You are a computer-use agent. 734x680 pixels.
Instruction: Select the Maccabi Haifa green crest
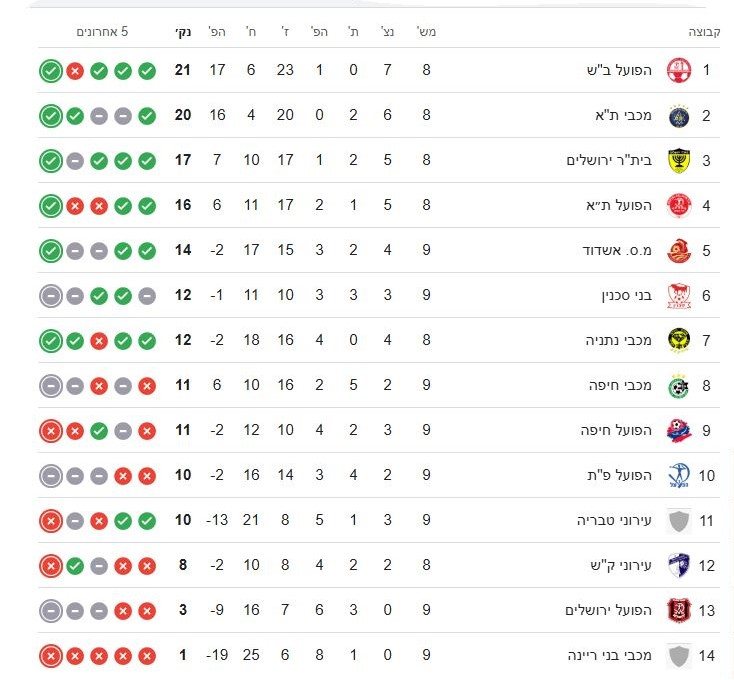(679, 386)
